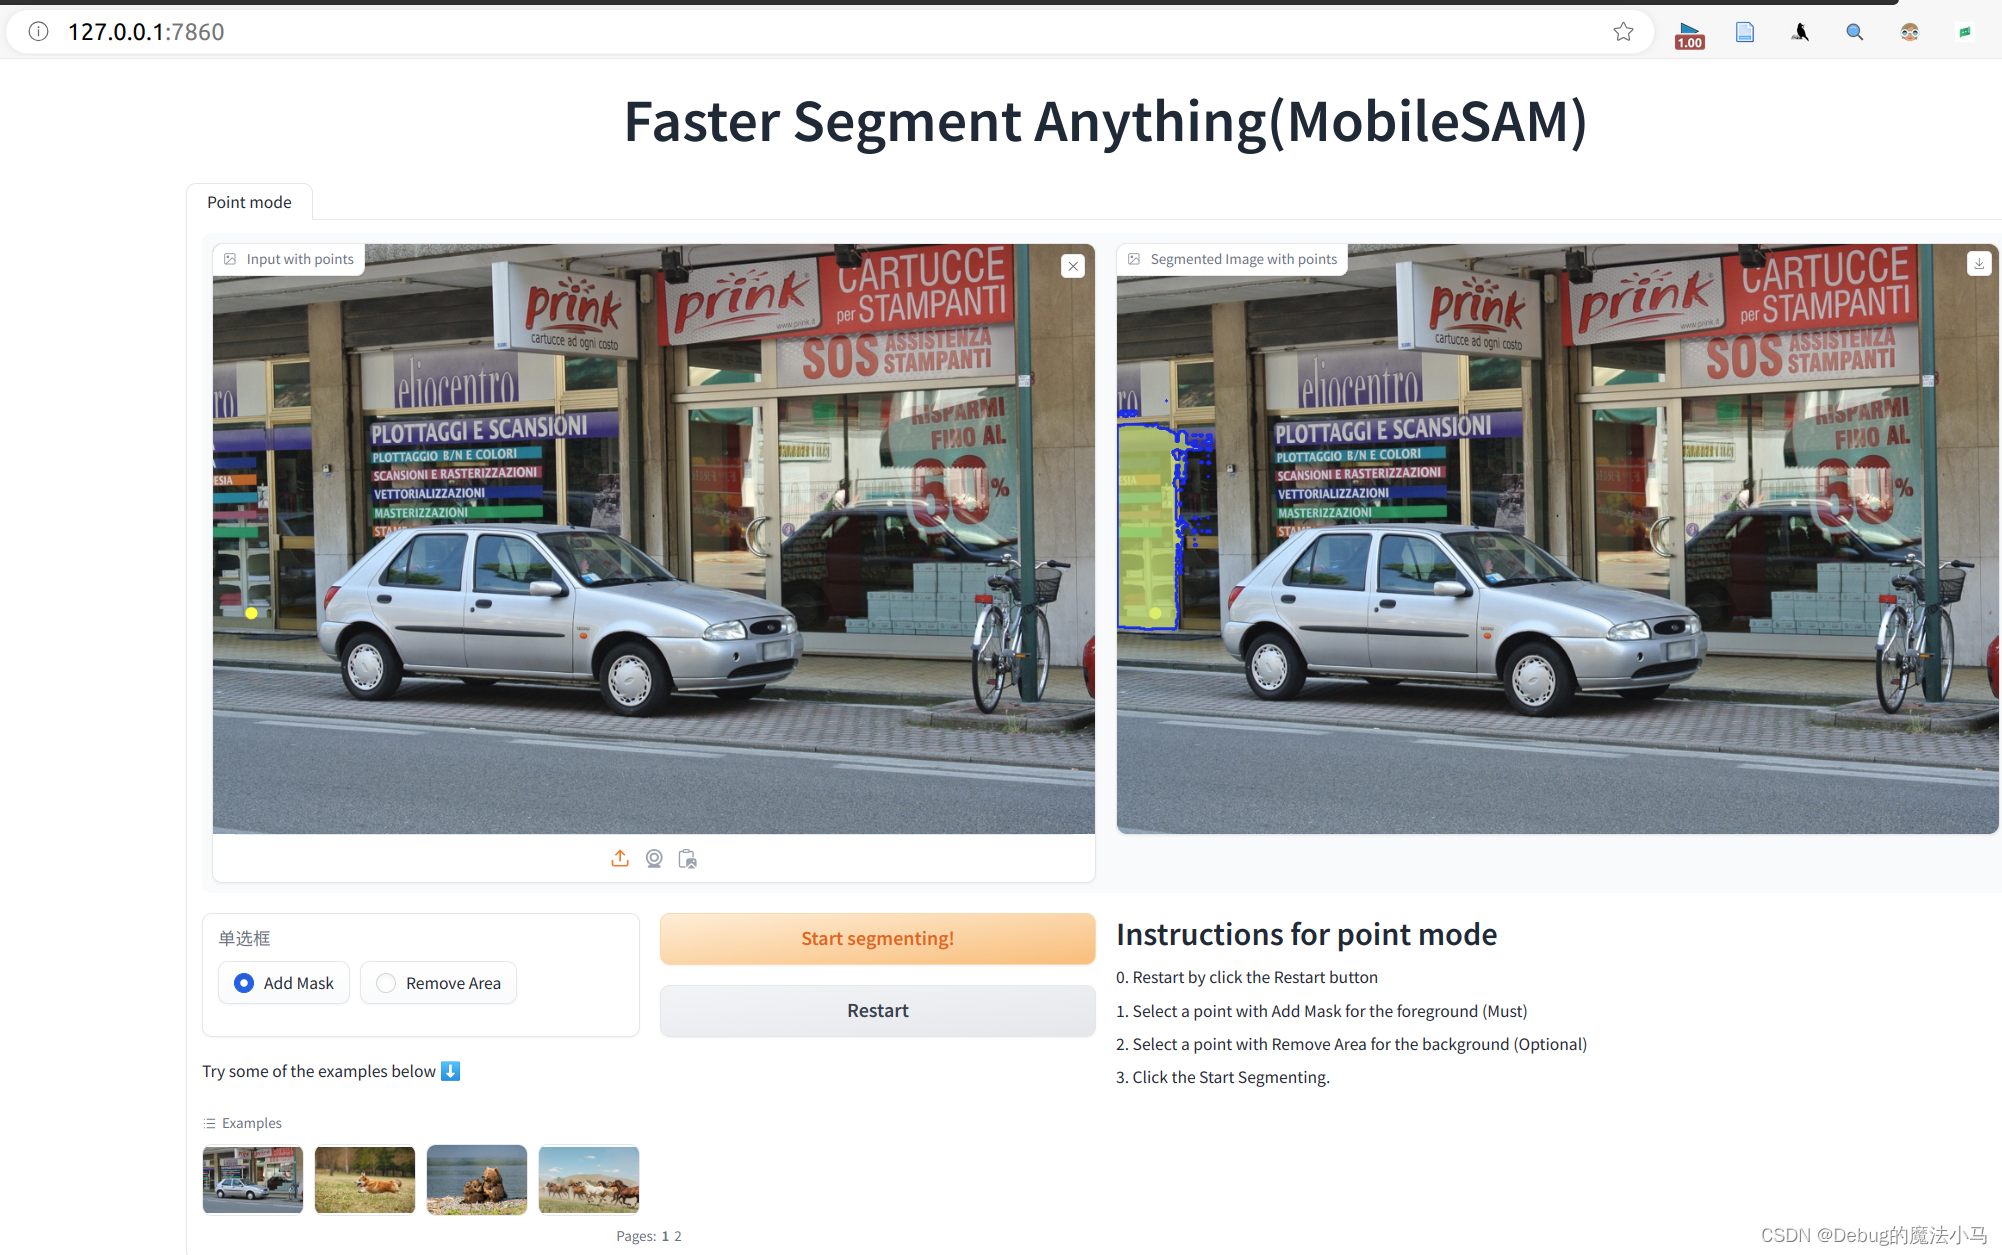Switch to Point mode tab
This screenshot has width=2002, height=1255.
tap(249, 202)
